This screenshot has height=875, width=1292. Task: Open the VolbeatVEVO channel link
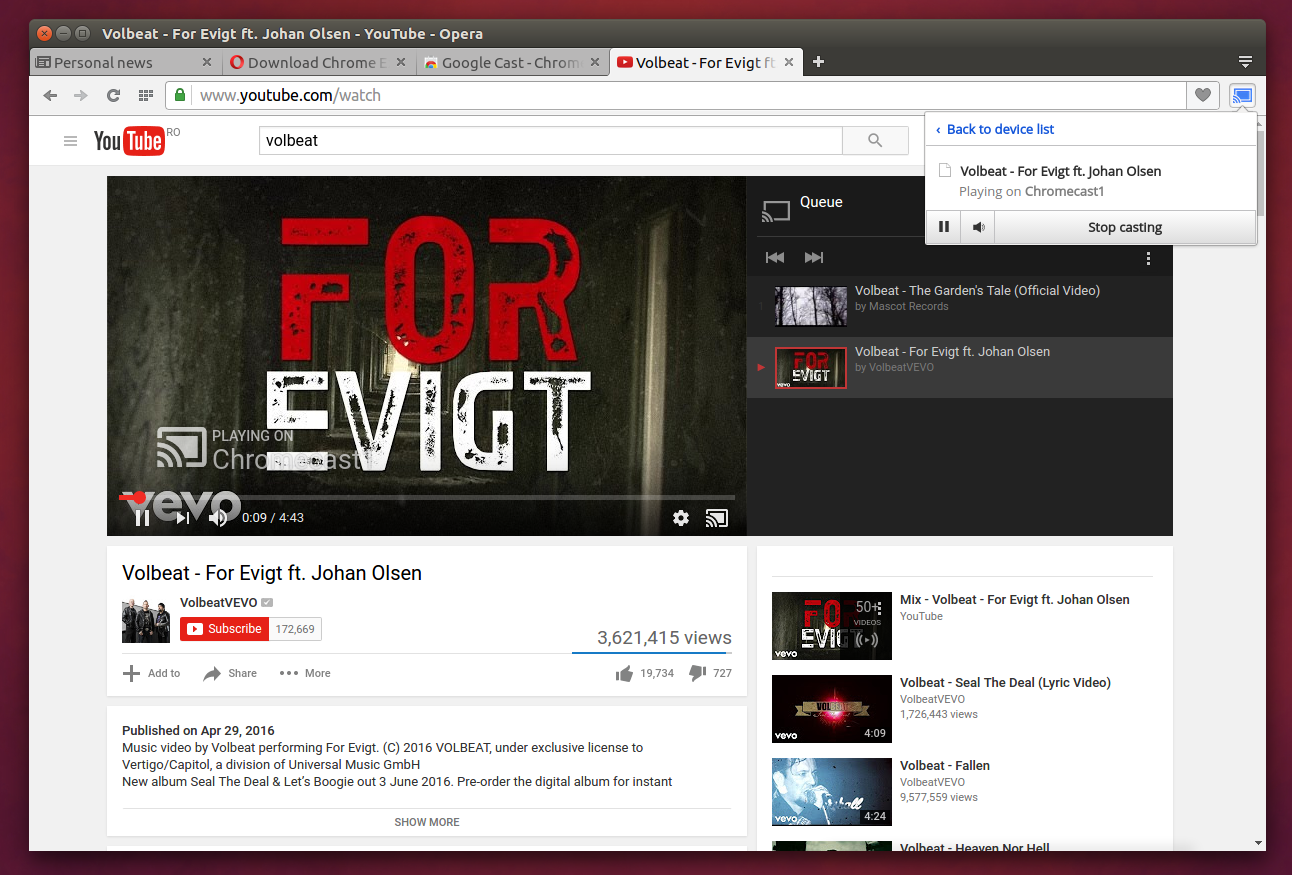tap(218, 602)
